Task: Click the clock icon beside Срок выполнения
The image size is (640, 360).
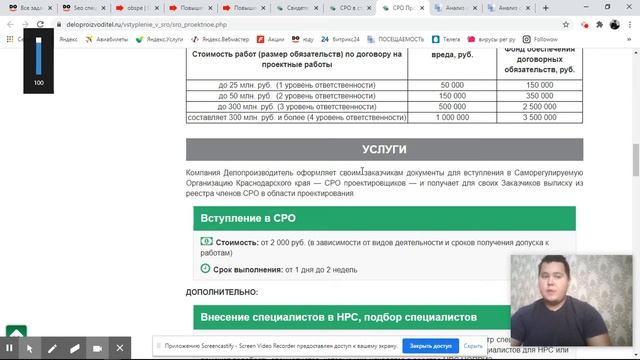Action: click(x=205, y=269)
